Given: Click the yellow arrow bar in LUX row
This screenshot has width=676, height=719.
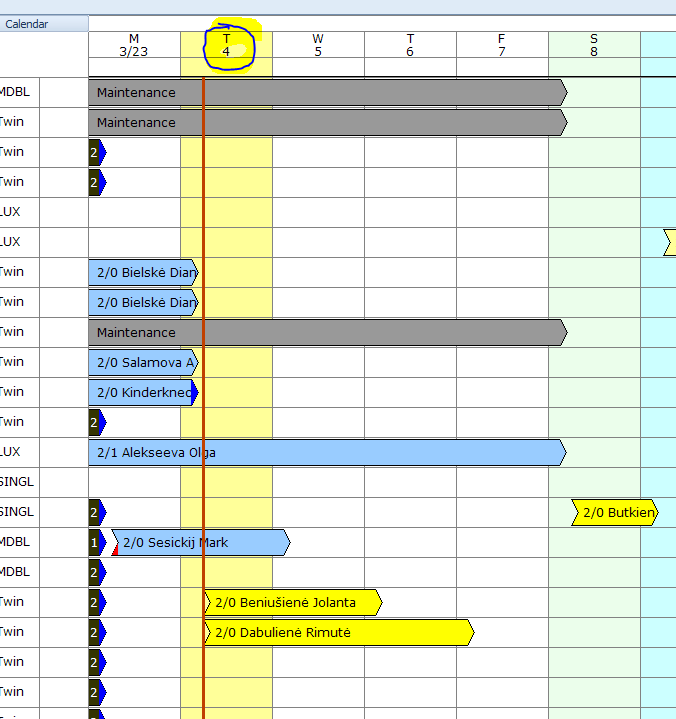Looking at the screenshot, I should pos(669,242).
